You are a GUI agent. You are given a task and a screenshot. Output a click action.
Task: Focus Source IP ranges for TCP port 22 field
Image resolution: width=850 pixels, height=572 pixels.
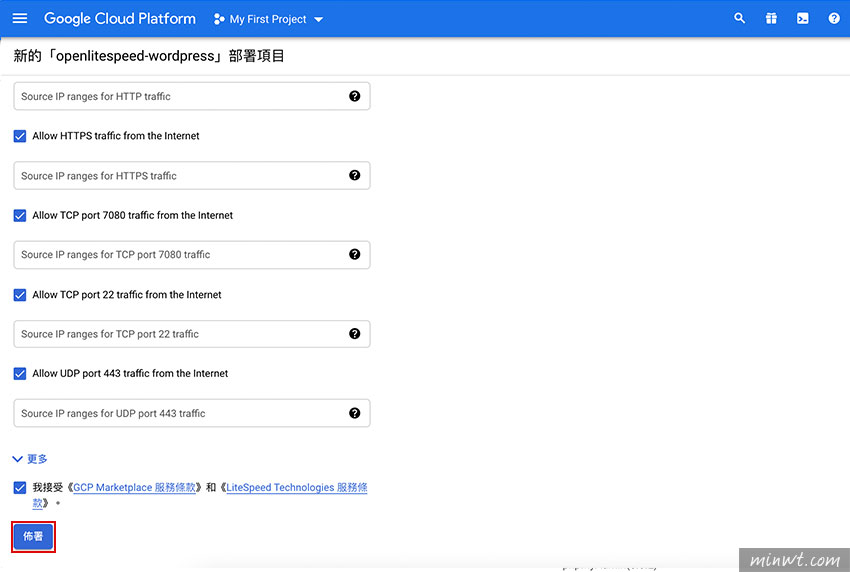pyautogui.click(x=192, y=333)
